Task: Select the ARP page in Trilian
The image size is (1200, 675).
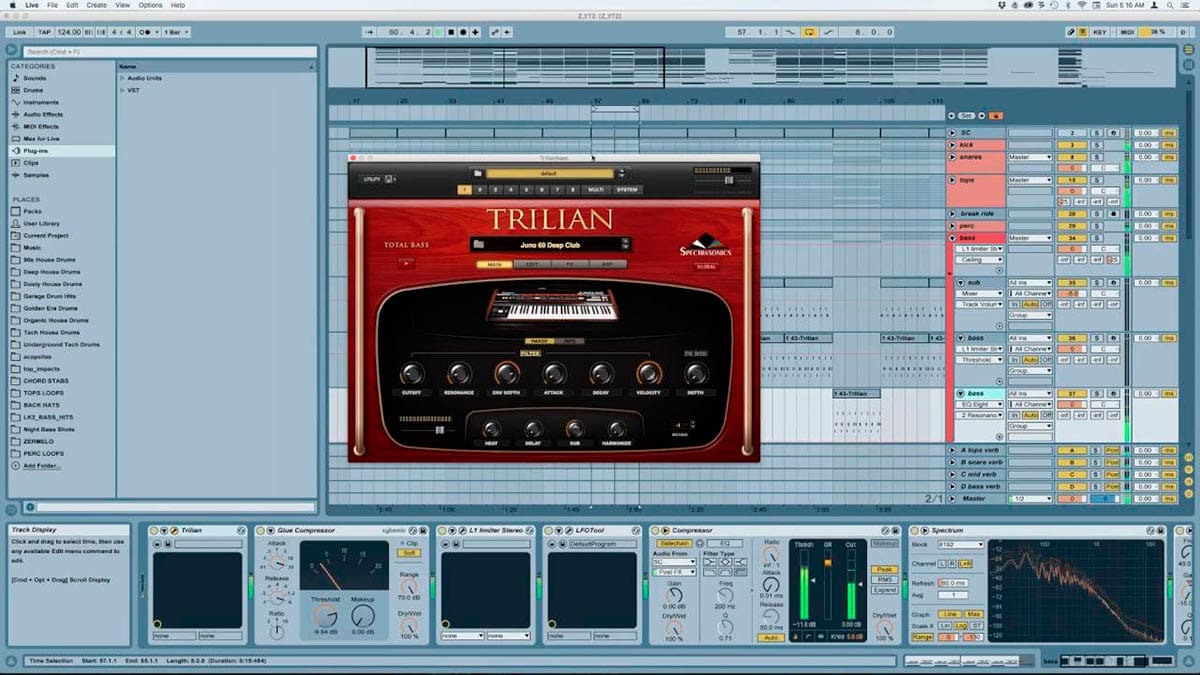Action: coord(607,264)
